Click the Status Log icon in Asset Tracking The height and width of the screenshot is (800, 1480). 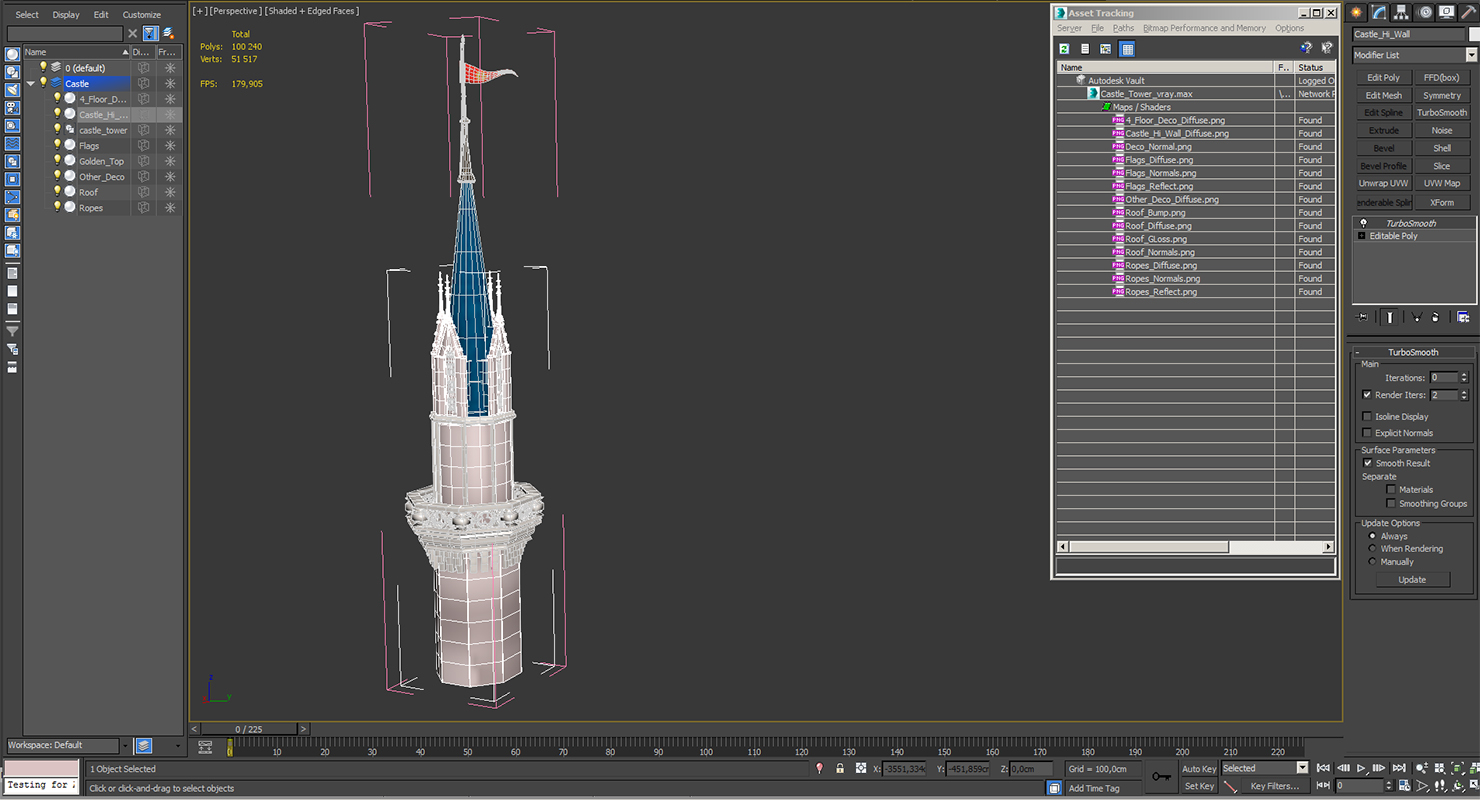[1085, 48]
